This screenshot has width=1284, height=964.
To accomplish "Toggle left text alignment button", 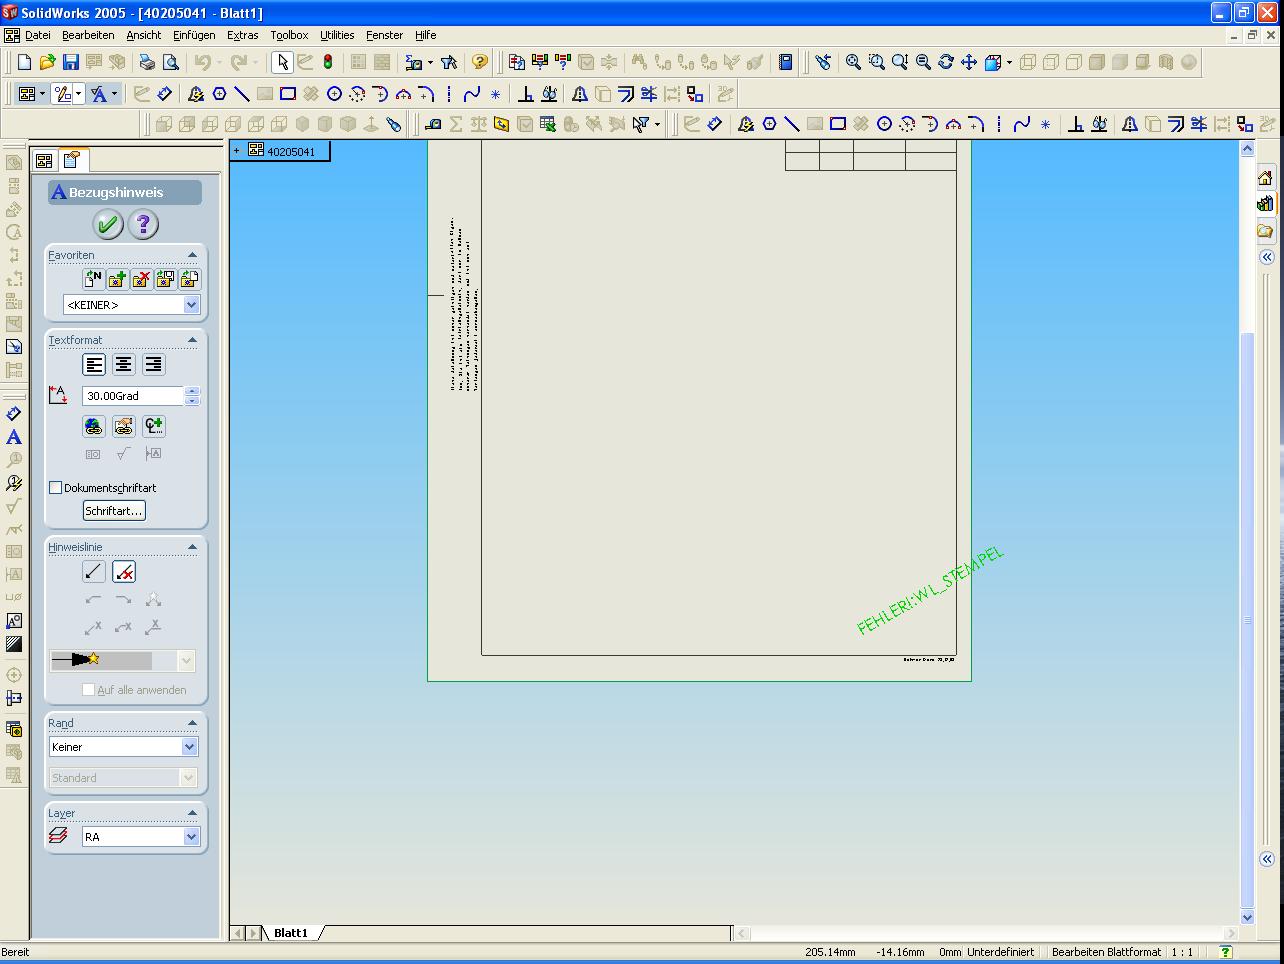I will [94, 365].
